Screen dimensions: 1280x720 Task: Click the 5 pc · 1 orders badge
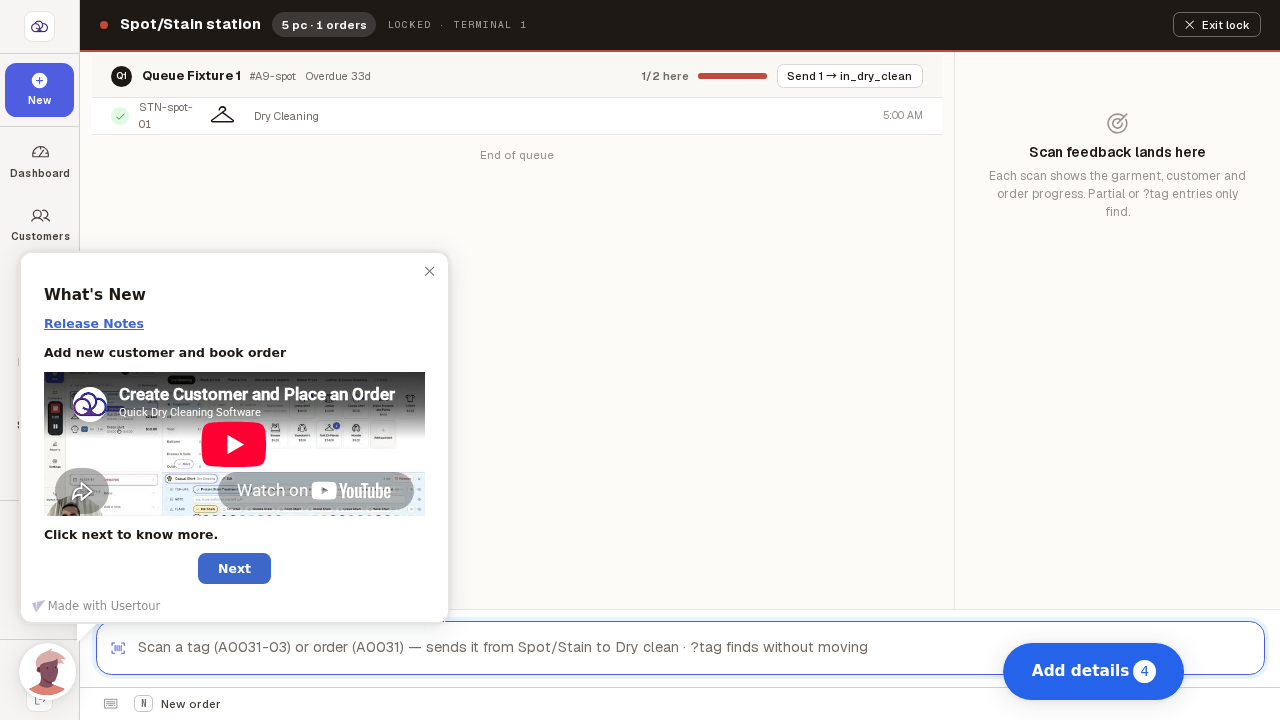pos(324,25)
